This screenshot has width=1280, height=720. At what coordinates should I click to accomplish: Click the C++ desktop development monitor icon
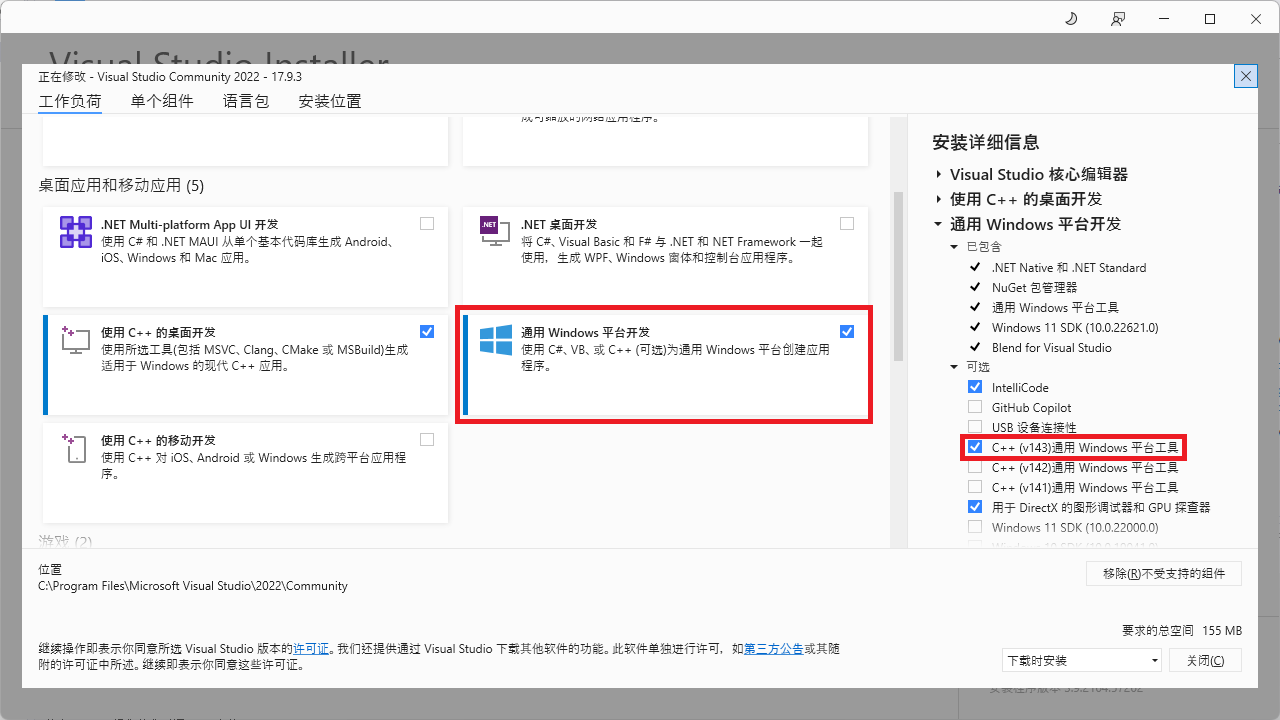[77, 340]
